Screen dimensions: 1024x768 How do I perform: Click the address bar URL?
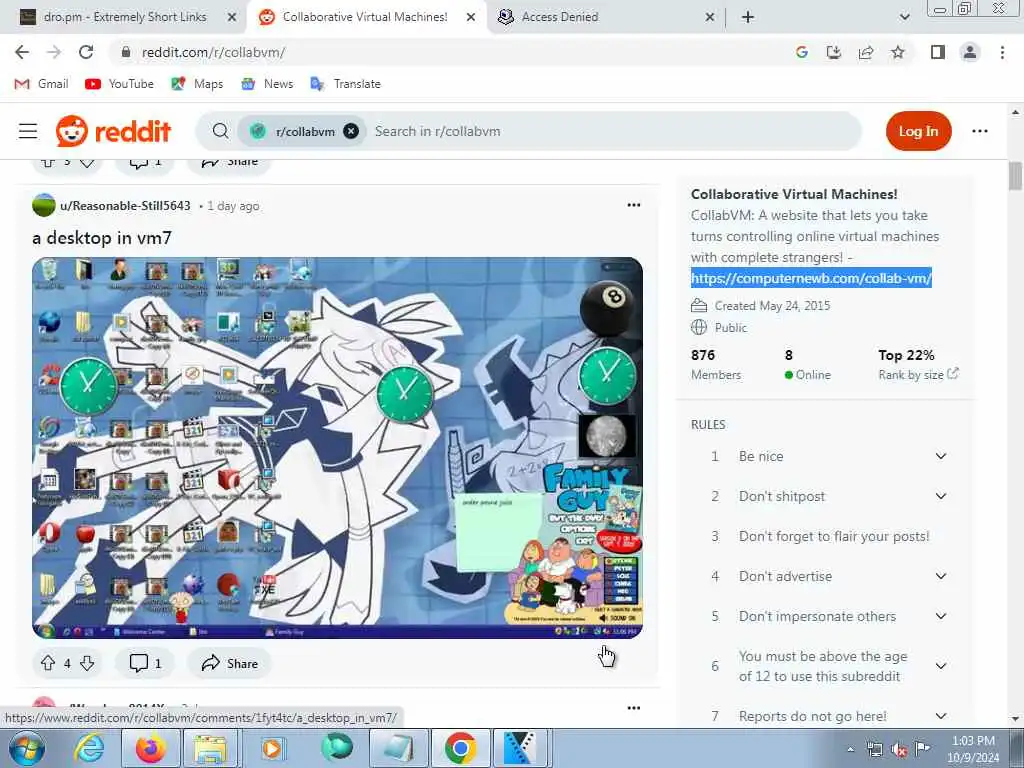pyautogui.click(x=214, y=52)
